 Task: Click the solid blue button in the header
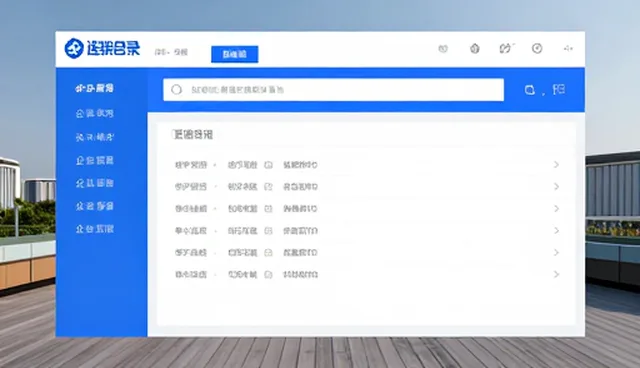click(x=234, y=54)
